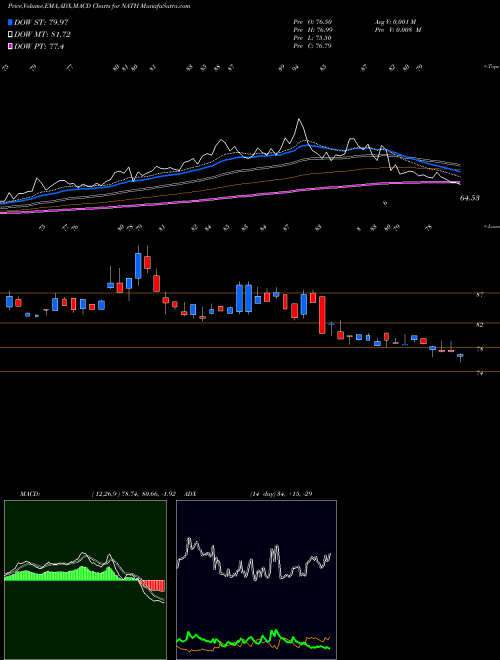
Task: Click the 78 price axis label
Action: [479, 349]
